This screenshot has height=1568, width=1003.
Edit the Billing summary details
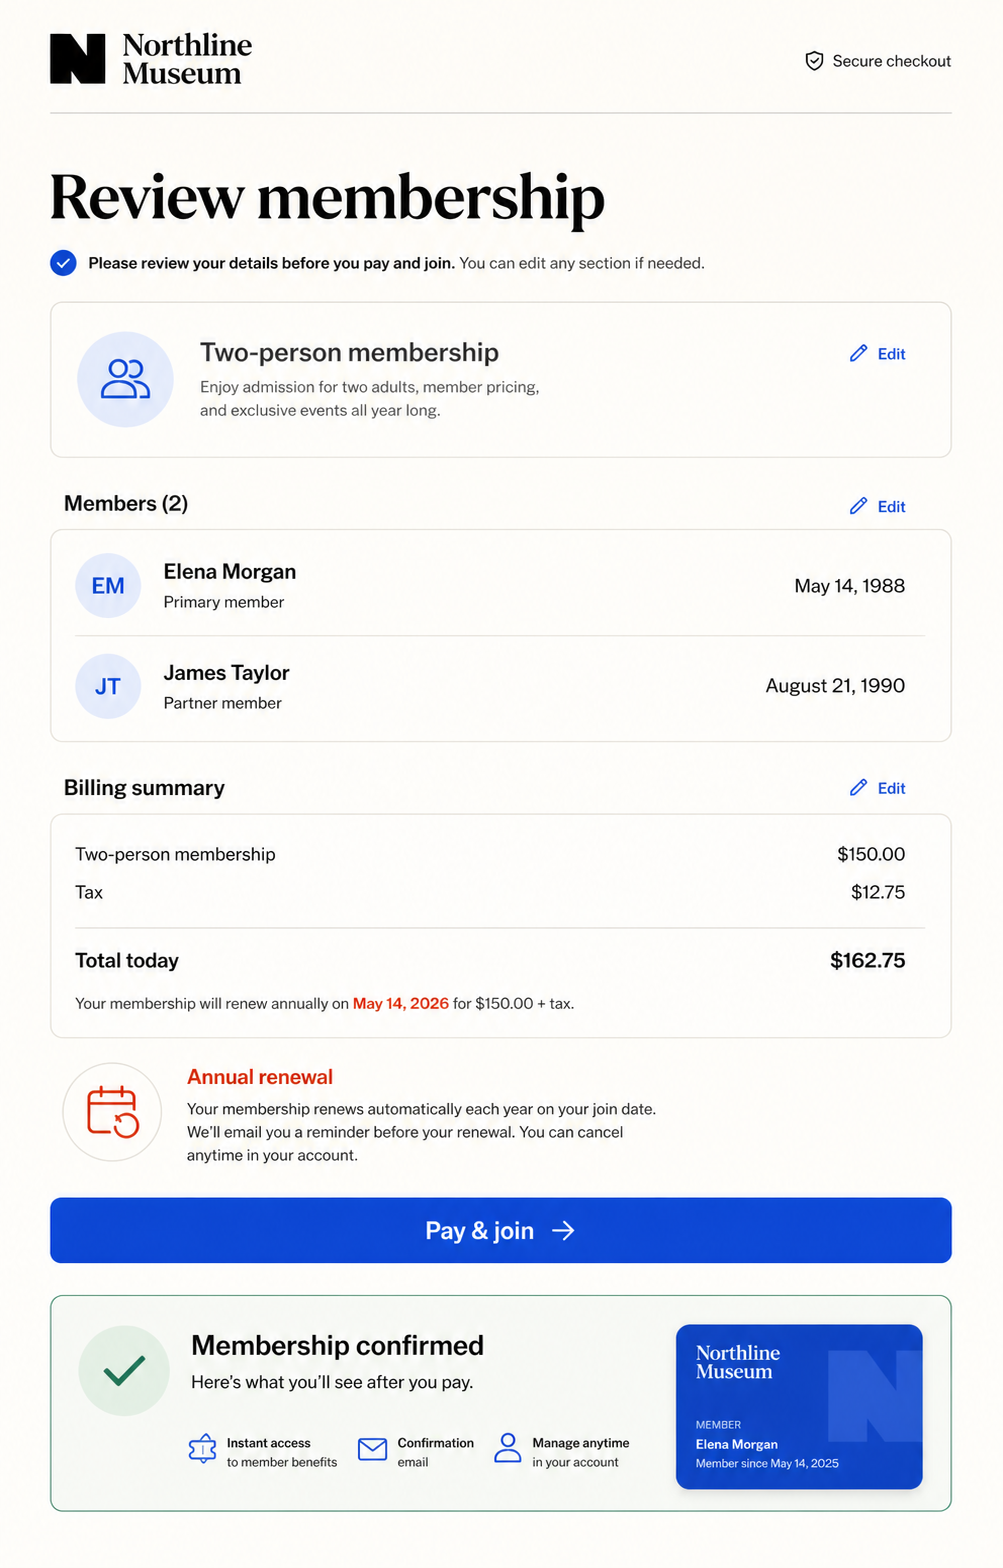click(x=877, y=788)
